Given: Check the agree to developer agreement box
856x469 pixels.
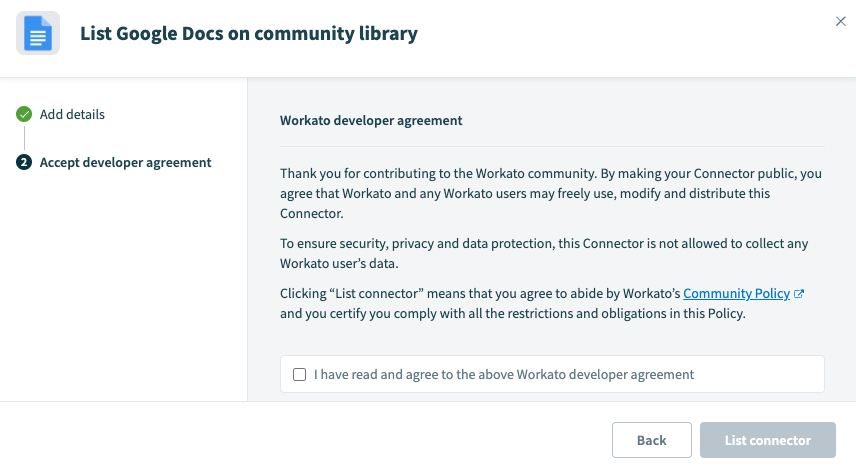Looking at the screenshot, I should tap(299, 374).
